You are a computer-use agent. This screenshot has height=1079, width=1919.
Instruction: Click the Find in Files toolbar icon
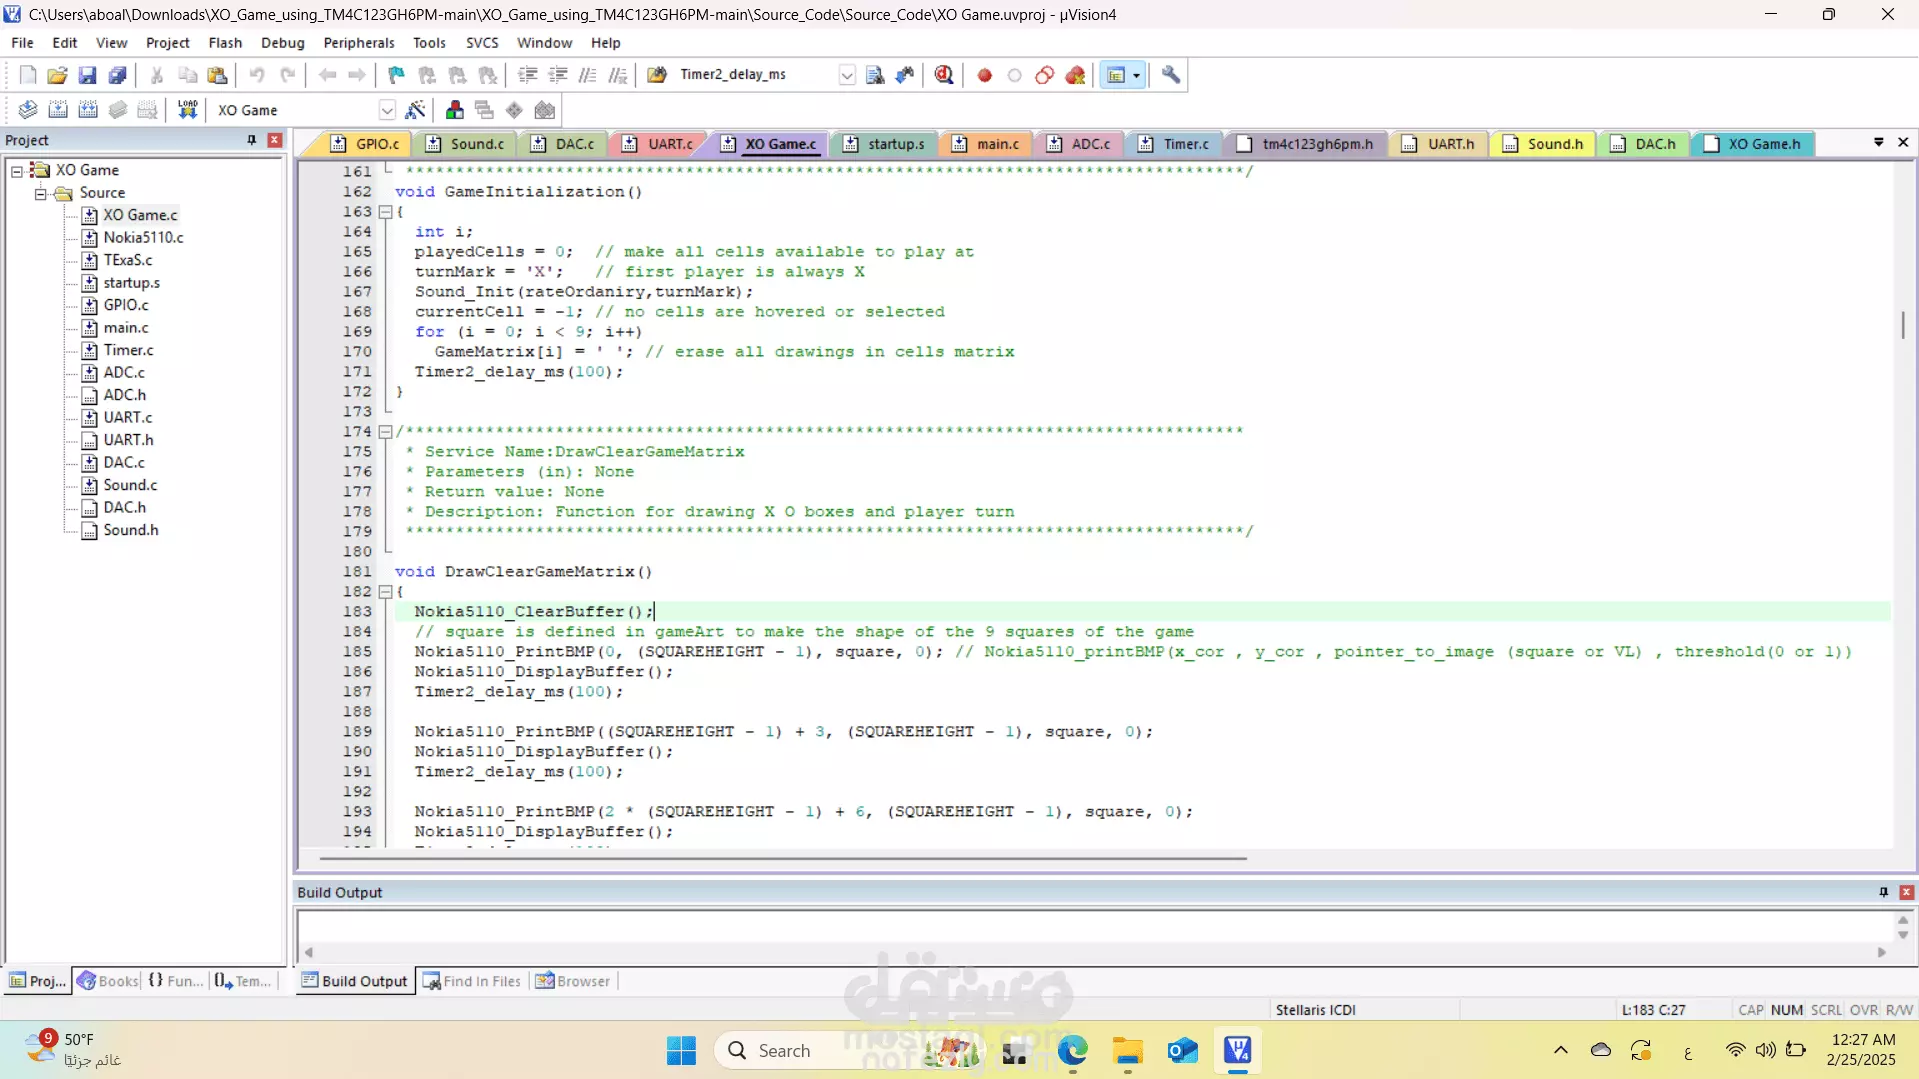[x=875, y=75]
